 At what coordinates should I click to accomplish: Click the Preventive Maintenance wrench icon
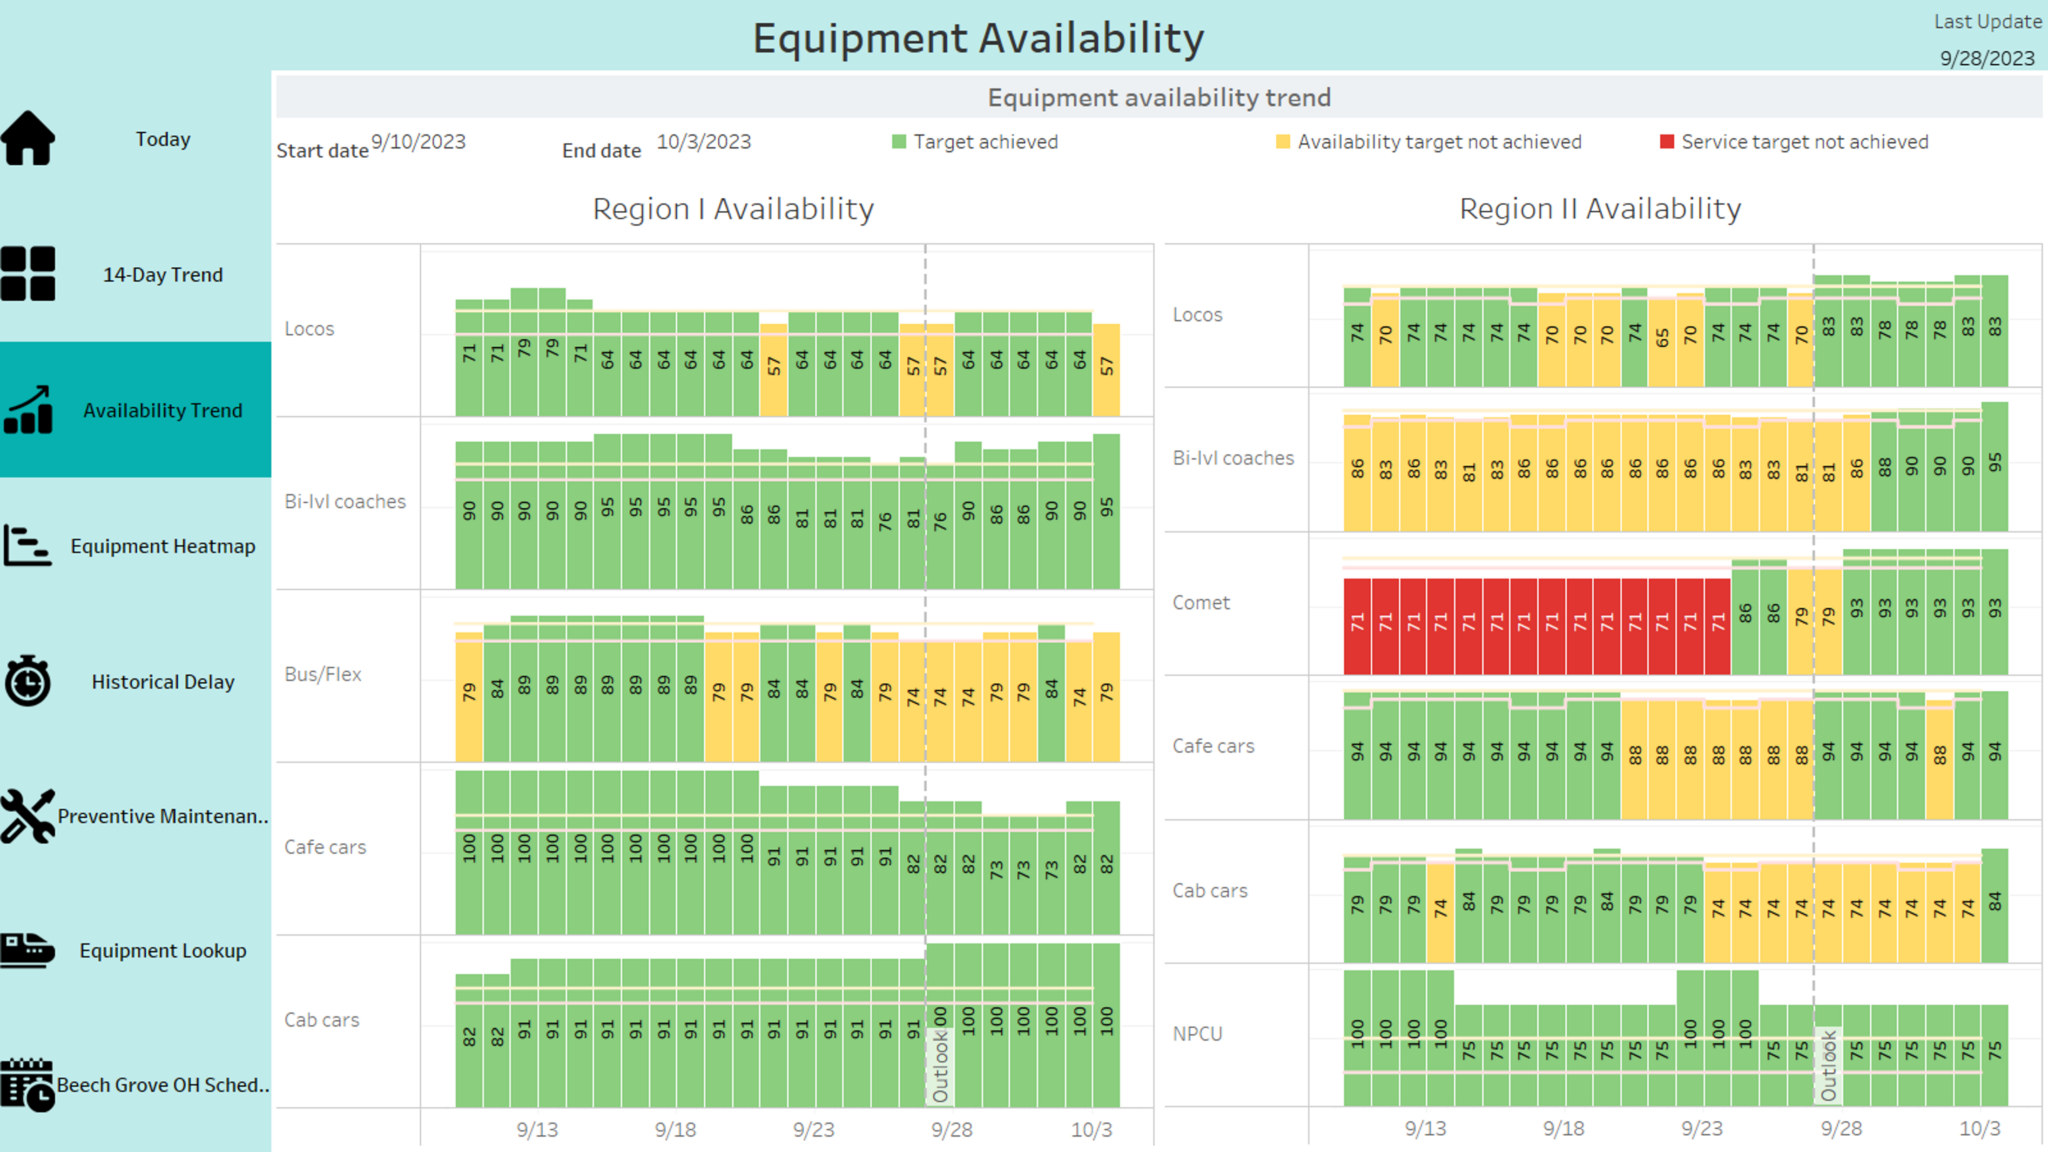(x=30, y=816)
